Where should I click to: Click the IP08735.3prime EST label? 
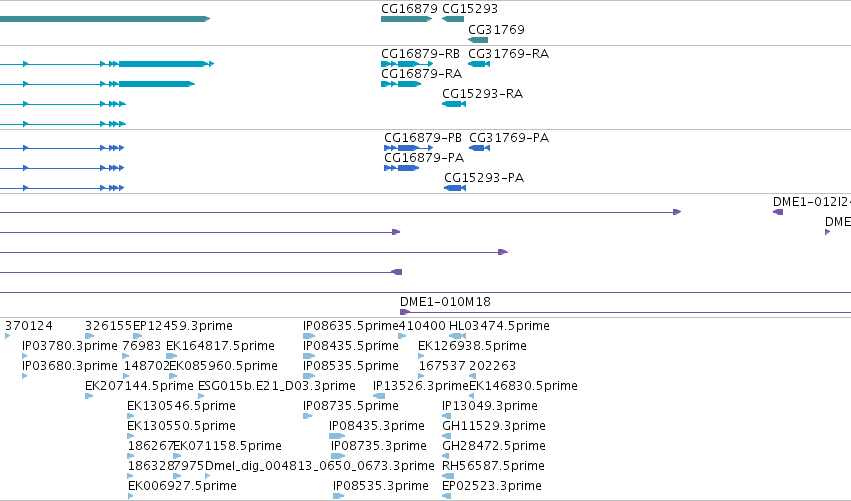click(379, 446)
